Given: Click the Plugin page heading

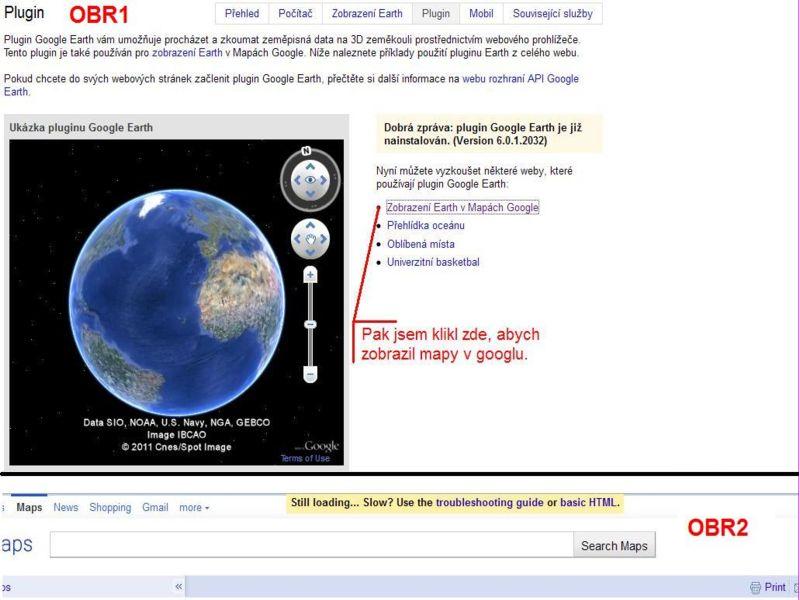Looking at the screenshot, I should click(24, 13).
